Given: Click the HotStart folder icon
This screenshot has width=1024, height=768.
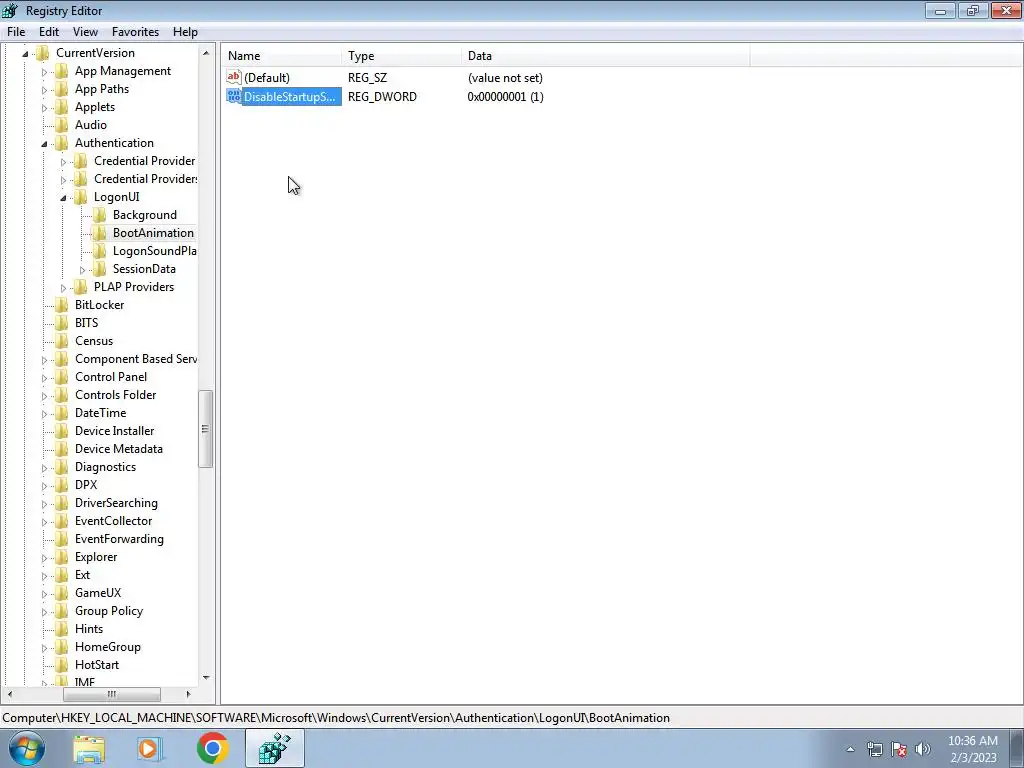Looking at the screenshot, I should point(61,665).
